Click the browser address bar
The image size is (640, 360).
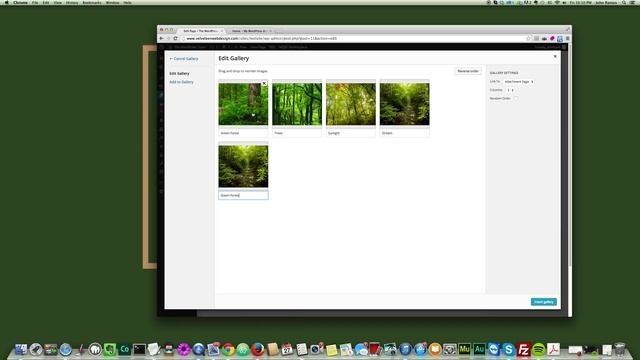355,38
